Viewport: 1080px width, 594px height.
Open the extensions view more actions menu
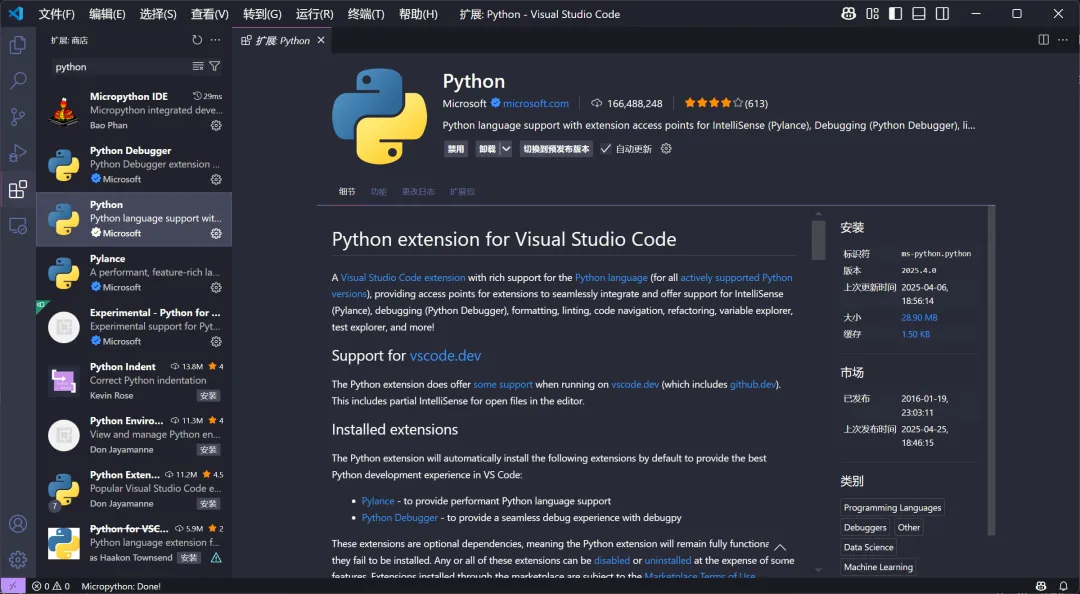click(x=215, y=40)
